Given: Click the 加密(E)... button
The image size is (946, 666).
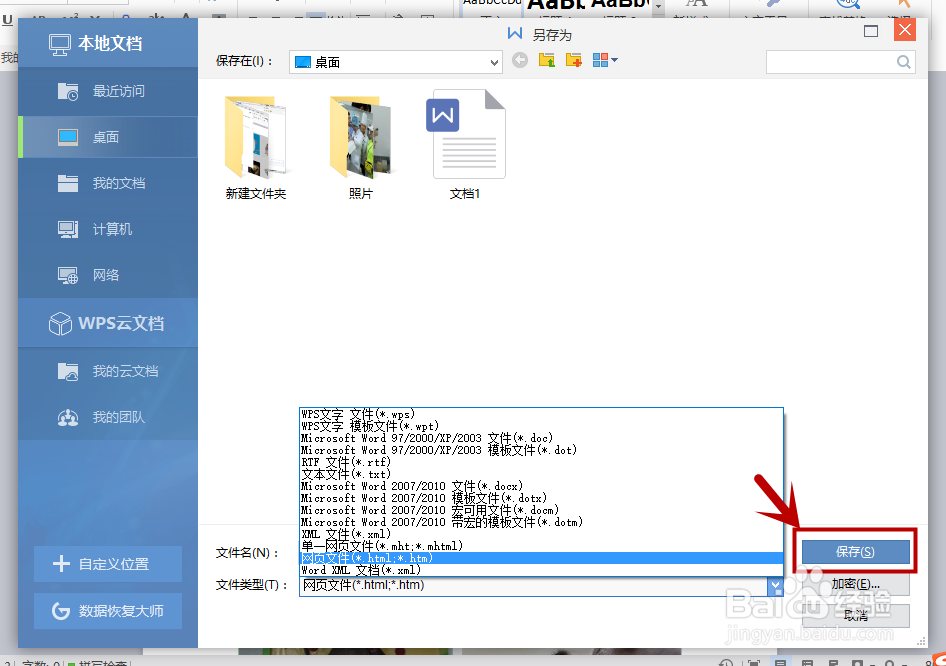Looking at the screenshot, I should tap(856, 584).
